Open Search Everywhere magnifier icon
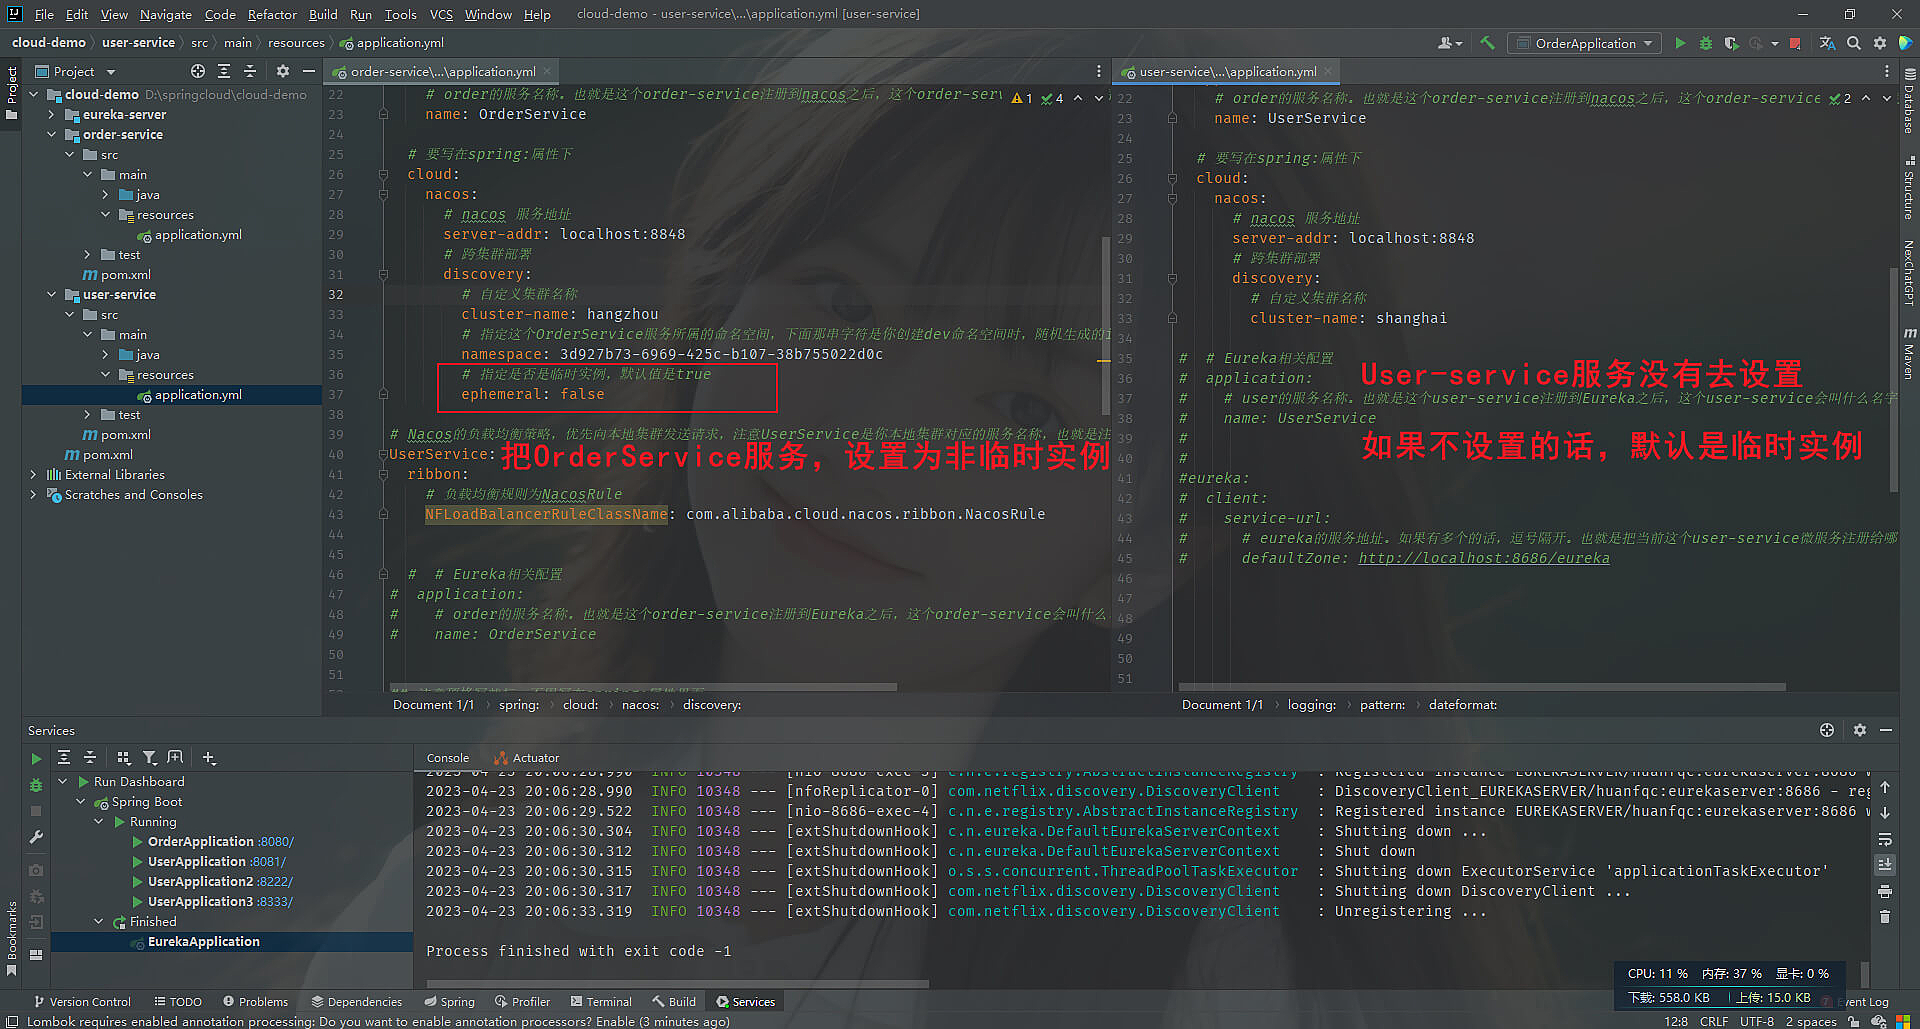The image size is (1920, 1029). click(x=1854, y=43)
